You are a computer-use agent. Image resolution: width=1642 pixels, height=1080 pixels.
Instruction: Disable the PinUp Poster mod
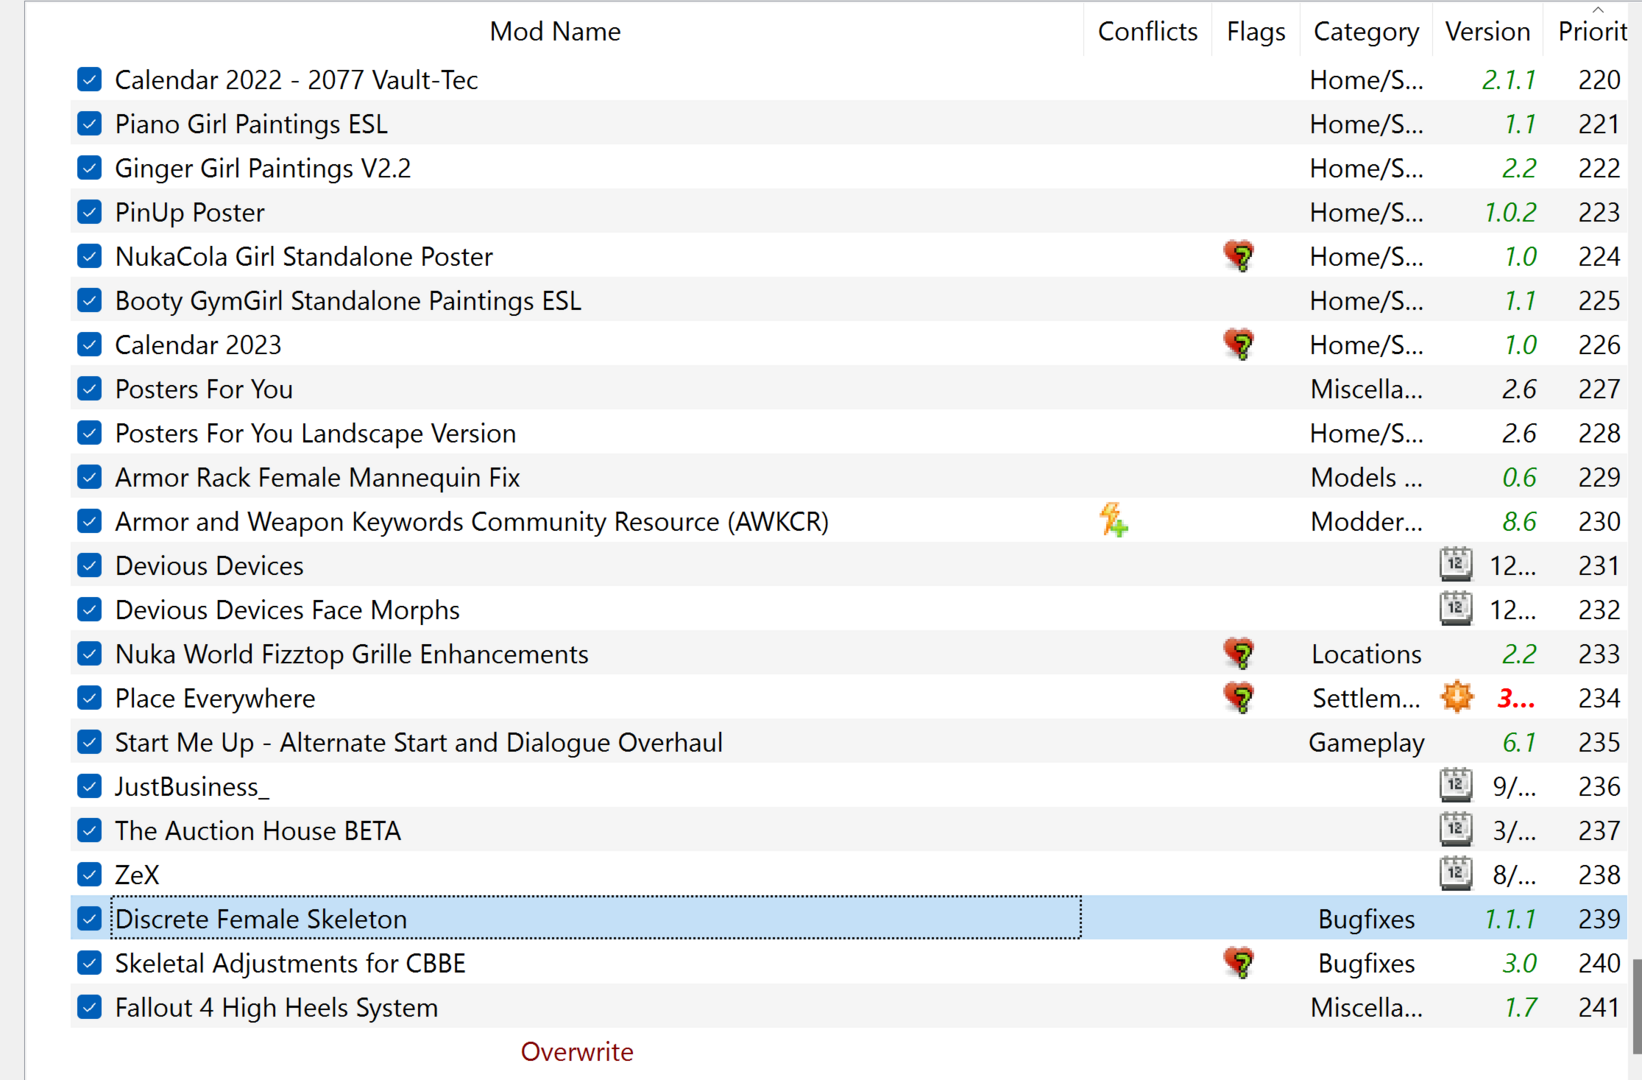tap(89, 212)
